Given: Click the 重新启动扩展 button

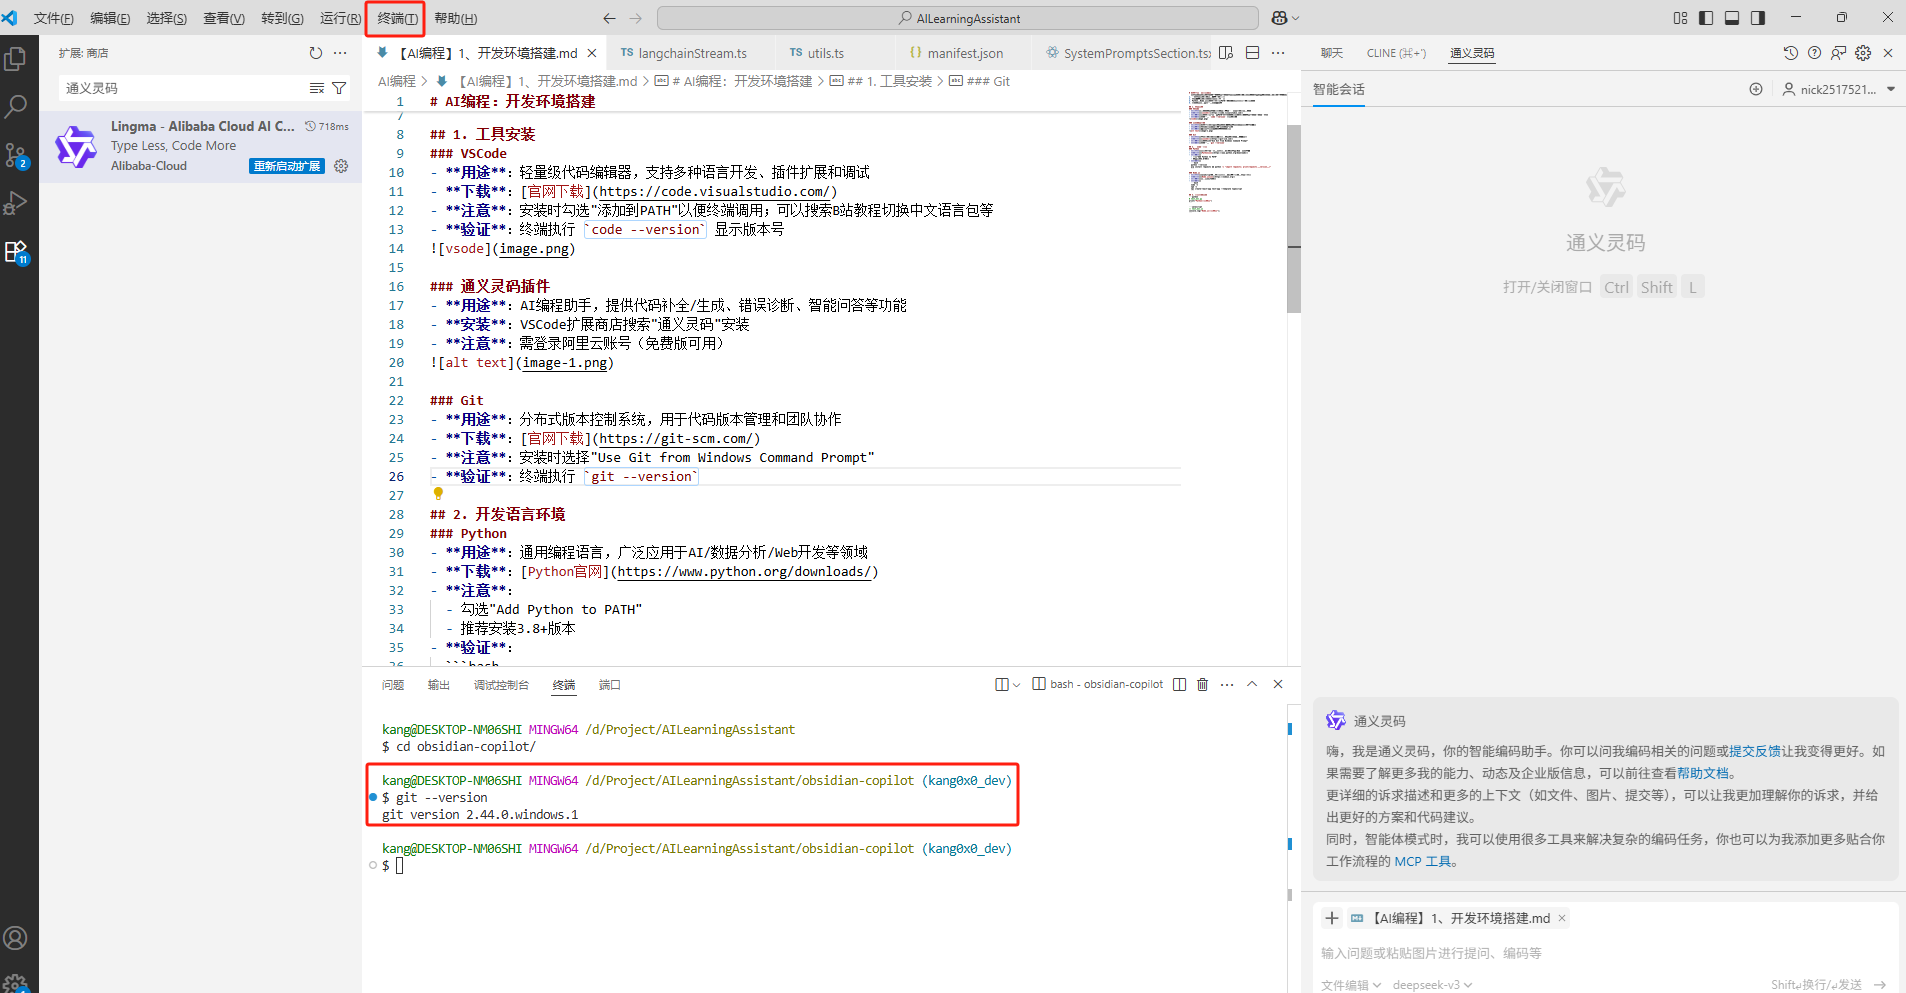Looking at the screenshot, I should point(287,166).
